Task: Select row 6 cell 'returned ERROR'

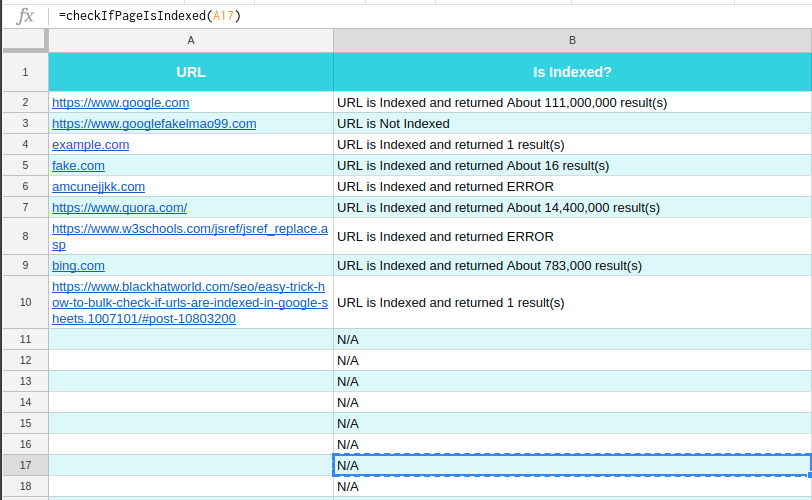Action: click(x=572, y=186)
